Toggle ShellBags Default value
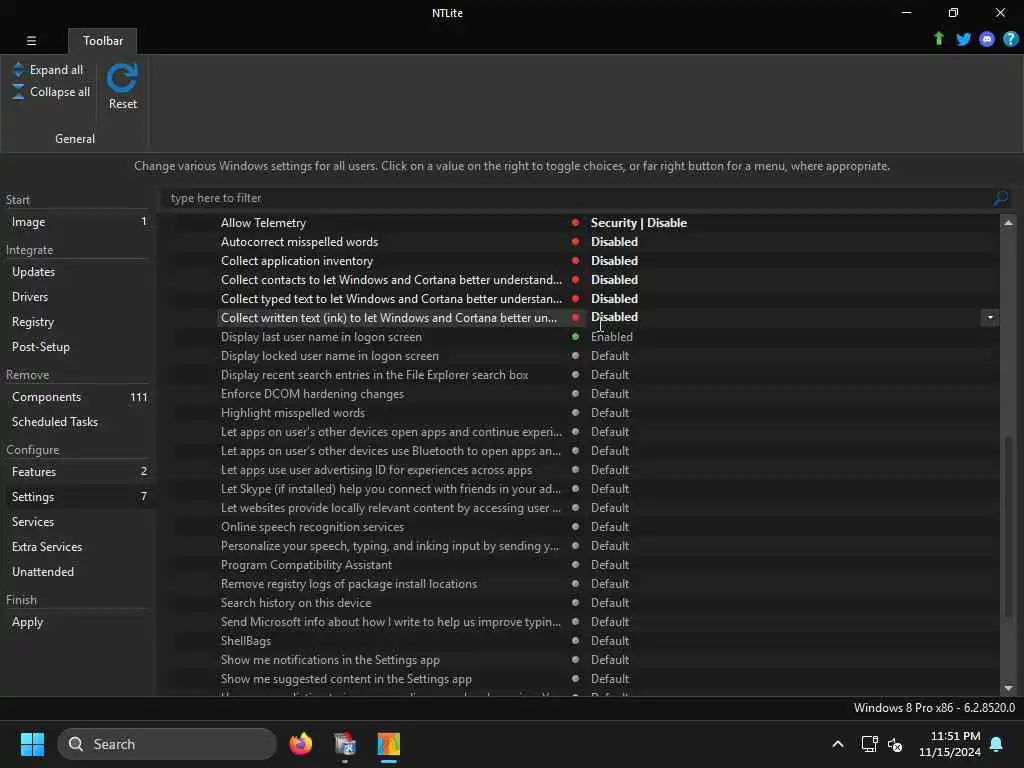The width and height of the screenshot is (1024, 768). [x=610, y=641]
